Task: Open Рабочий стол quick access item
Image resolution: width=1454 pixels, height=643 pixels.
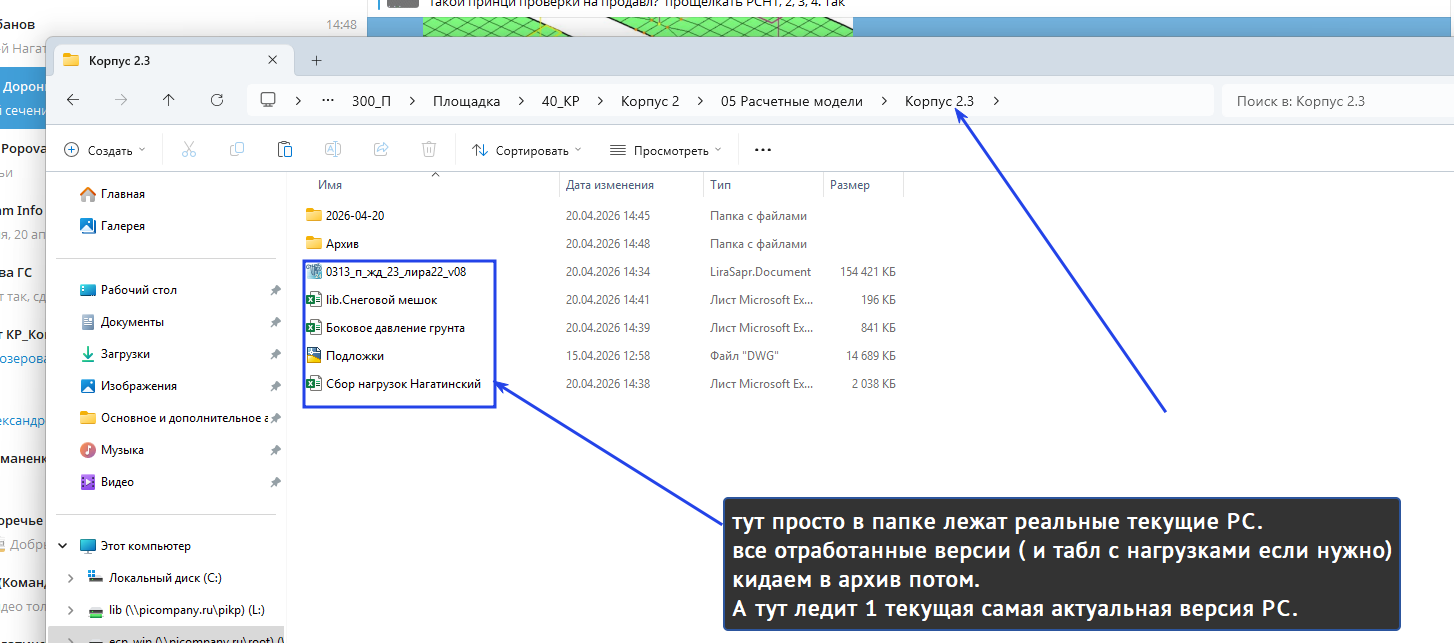Action: point(138,290)
